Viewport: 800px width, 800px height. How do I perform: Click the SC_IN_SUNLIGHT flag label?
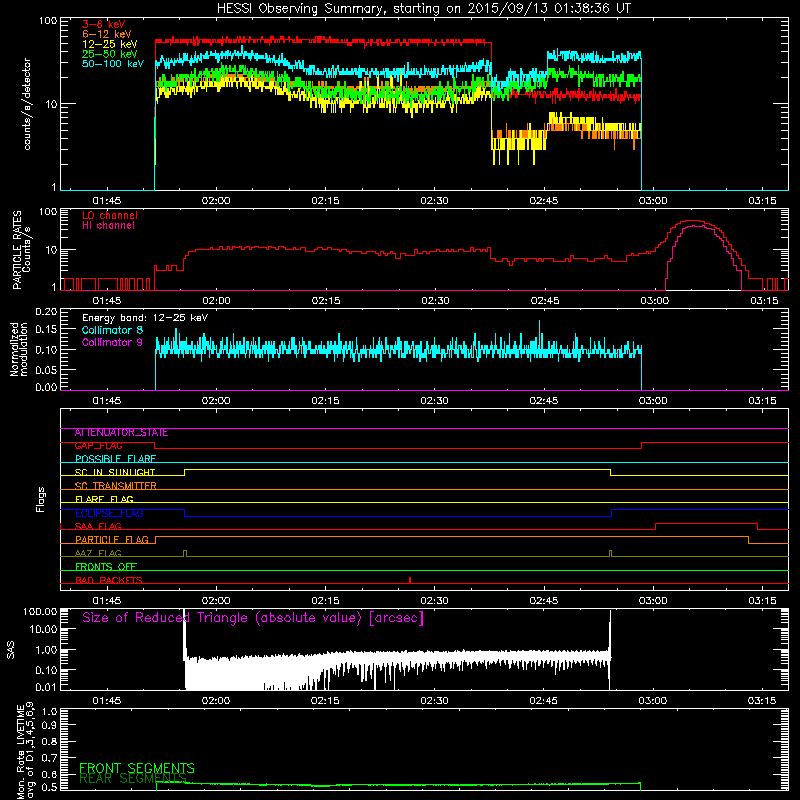pos(115,472)
